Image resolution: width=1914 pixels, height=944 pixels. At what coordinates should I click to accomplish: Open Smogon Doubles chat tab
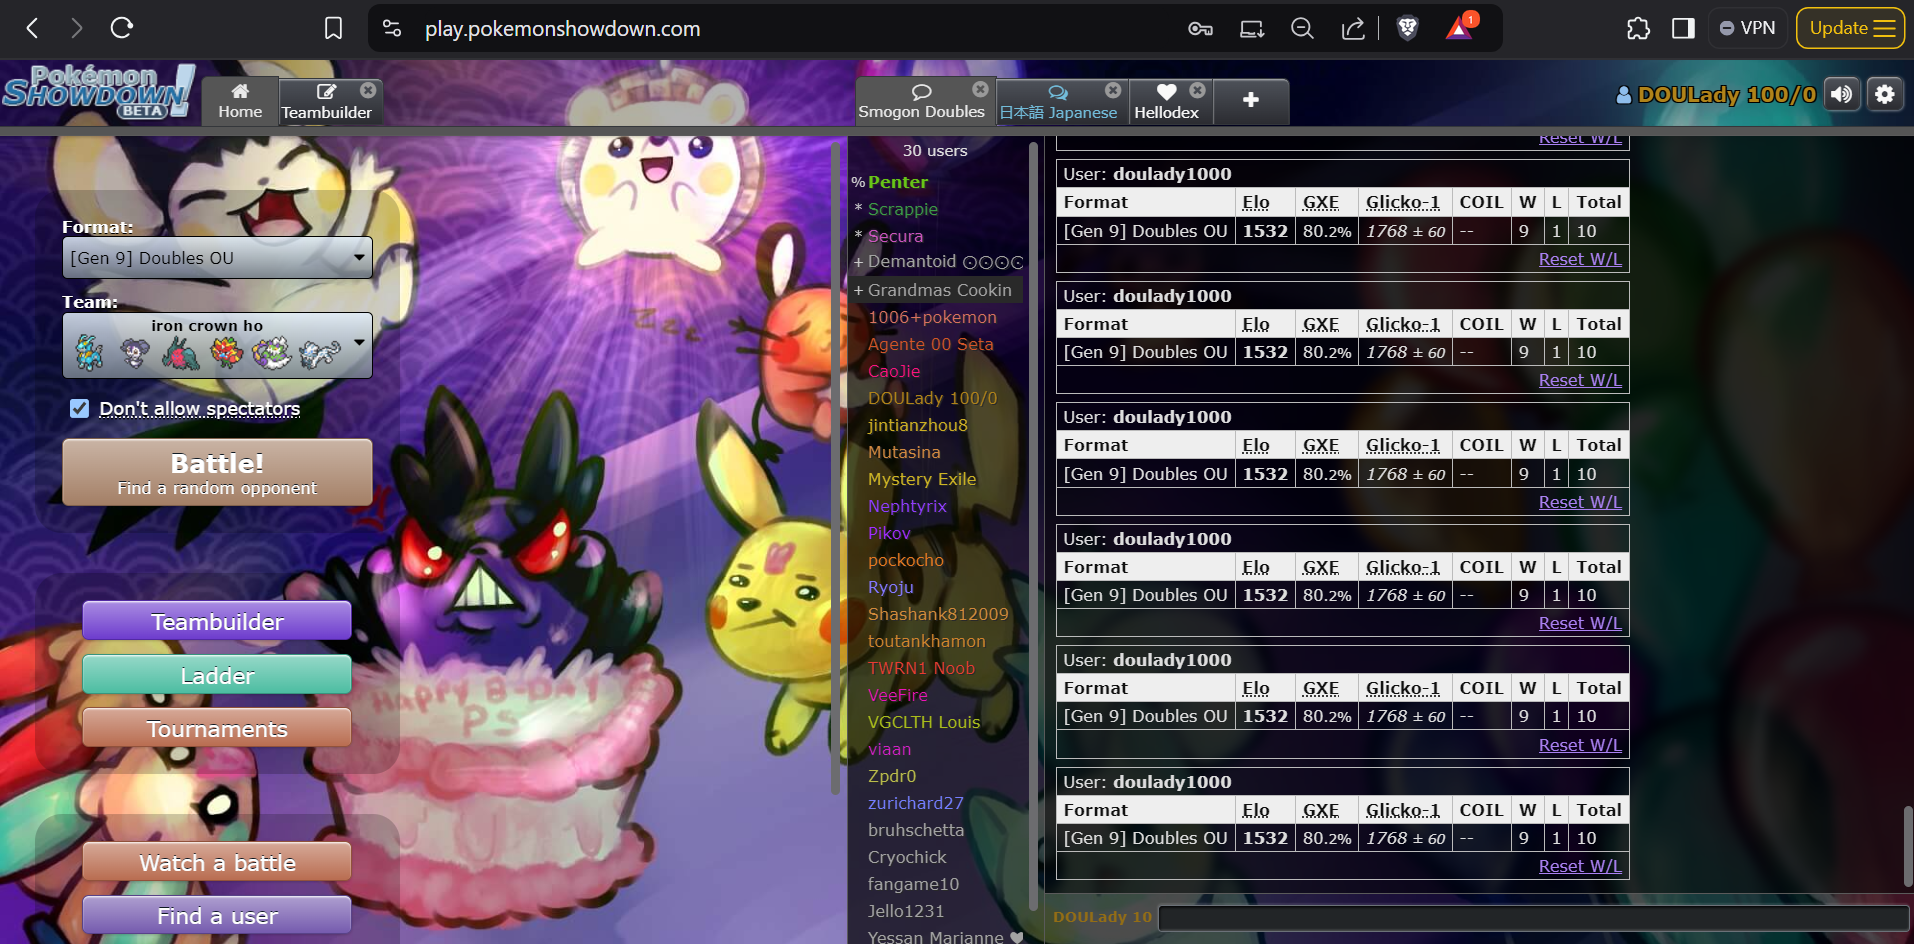point(921,102)
